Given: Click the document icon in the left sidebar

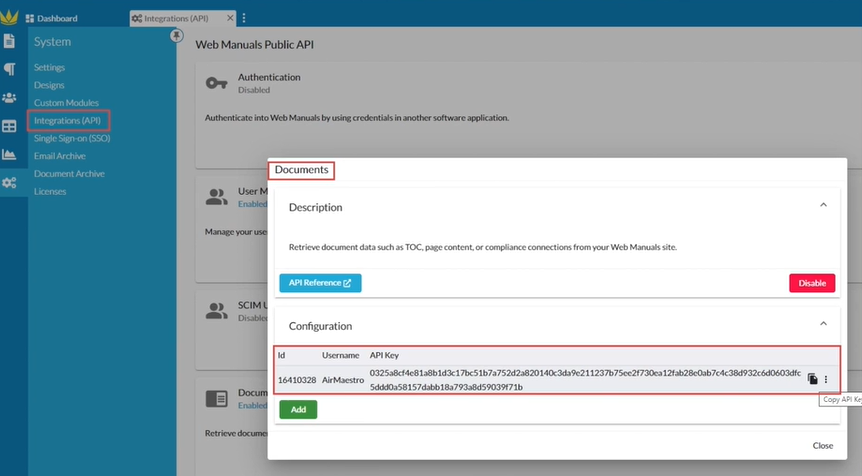Looking at the screenshot, I should tap(9, 41).
